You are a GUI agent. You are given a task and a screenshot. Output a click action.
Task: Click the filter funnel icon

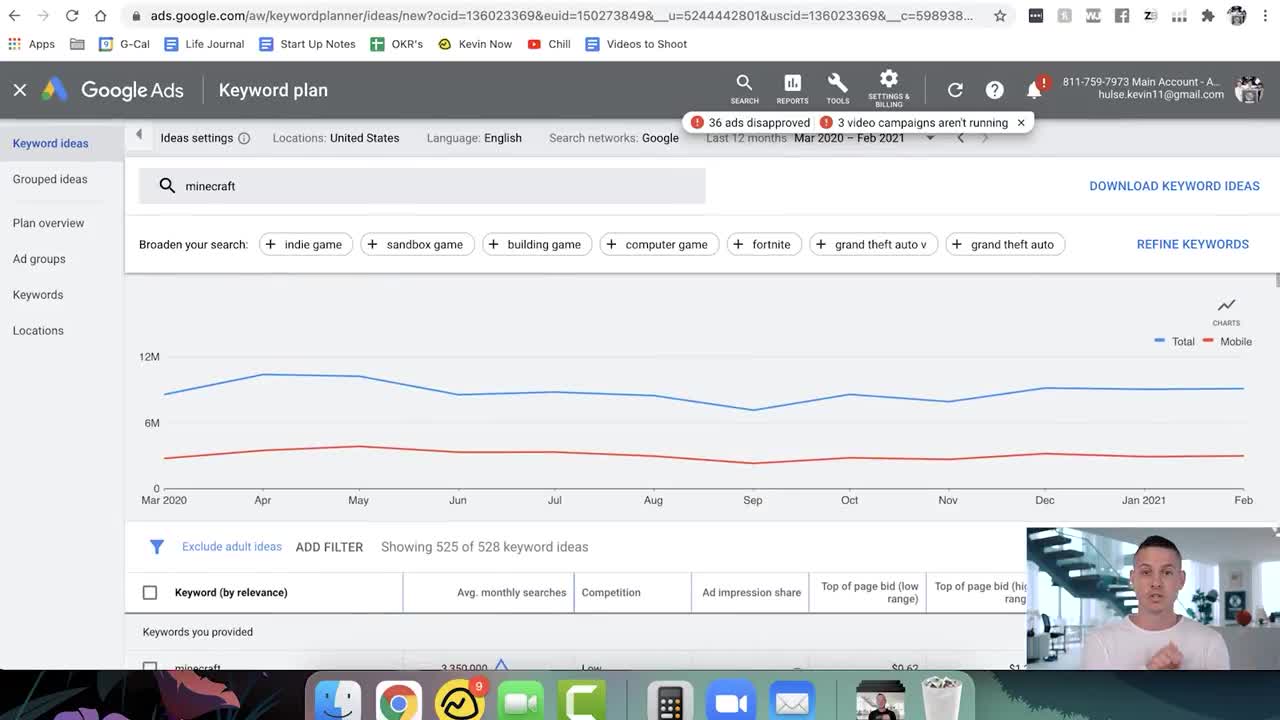[x=157, y=547]
